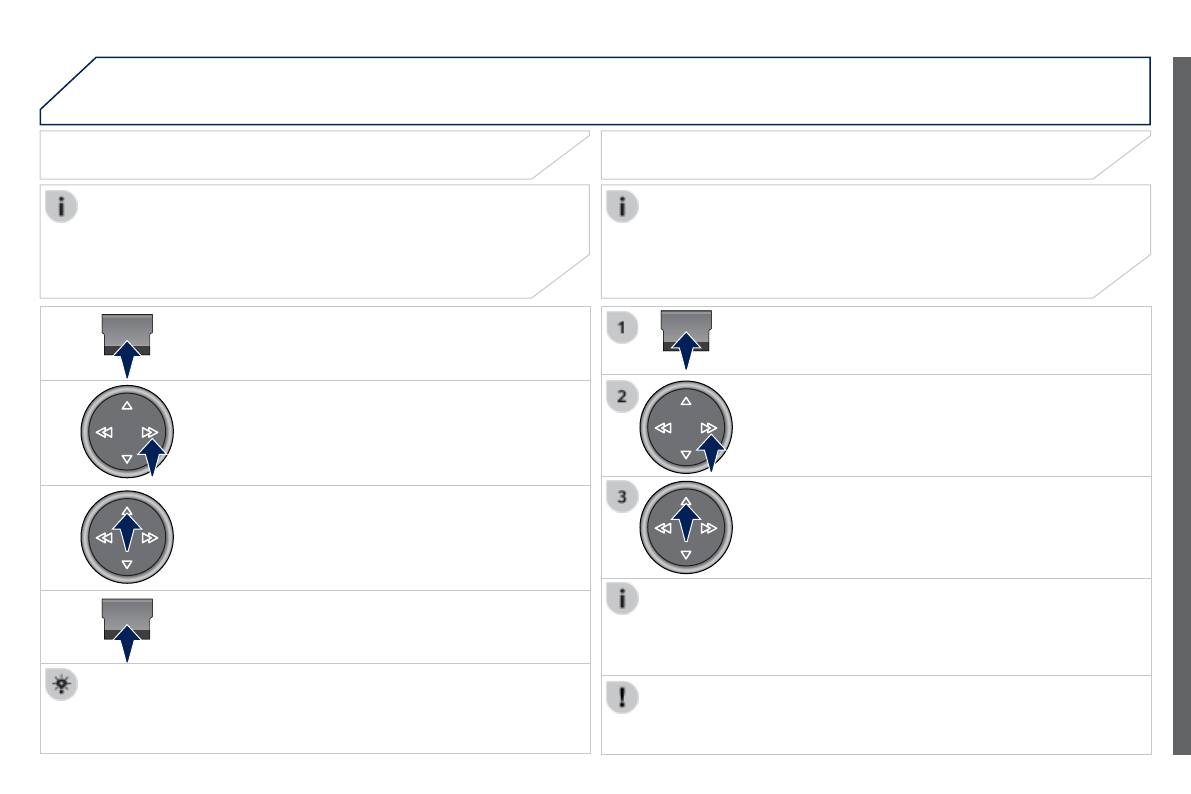This screenshot has height=794, width=1191.
Task: Click the info icon in the left column's top panel
Action: click(61, 207)
